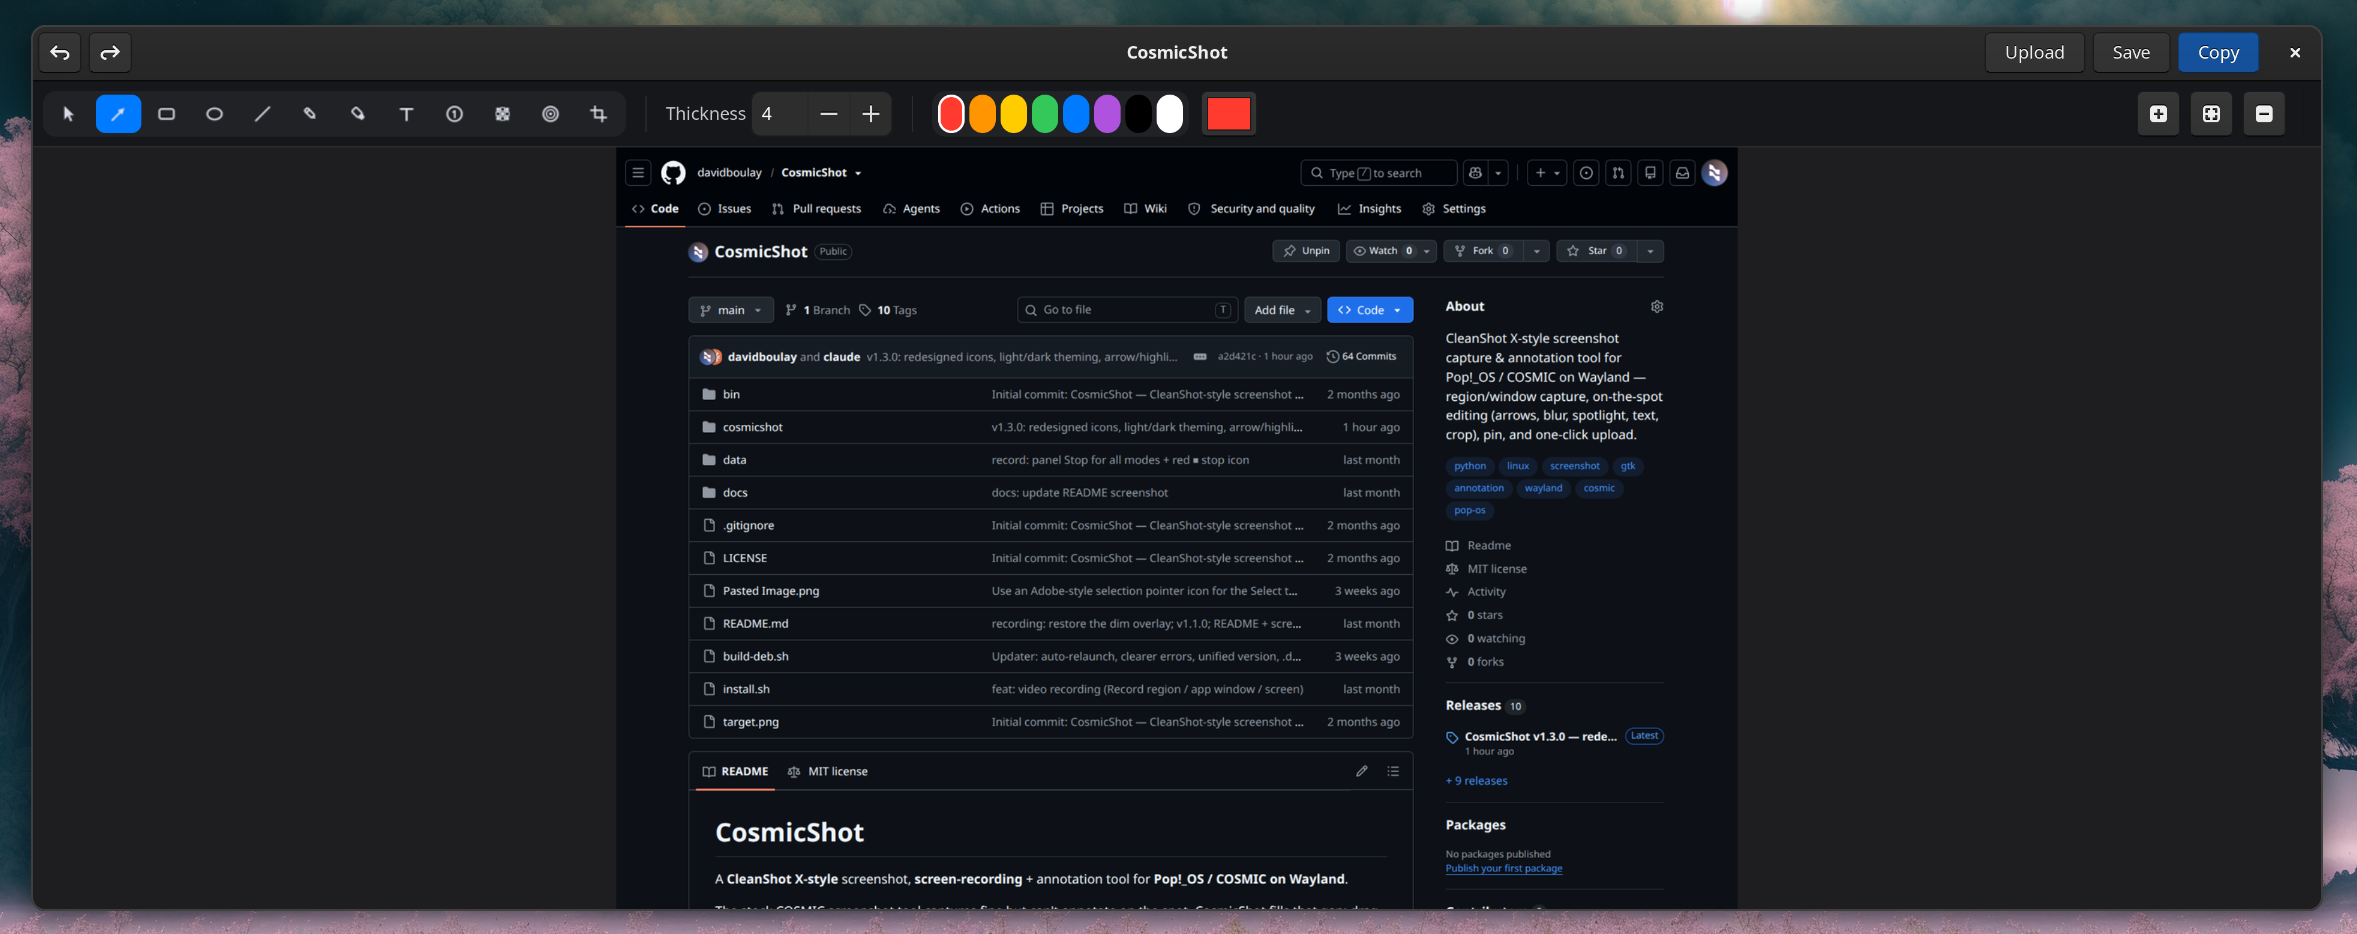Image resolution: width=2357 pixels, height=934 pixels.
Task: Pick the purple color swatch
Action: tap(1107, 114)
